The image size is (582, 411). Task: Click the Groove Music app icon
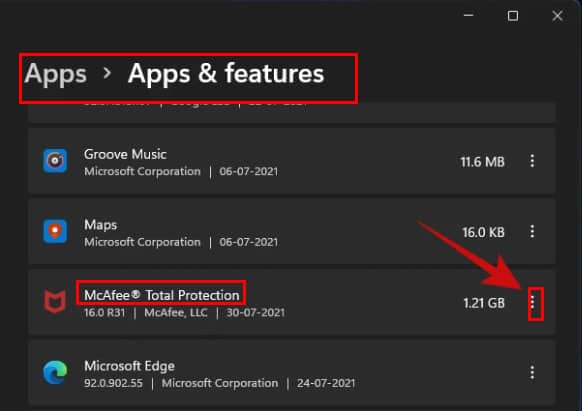pos(55,161)
